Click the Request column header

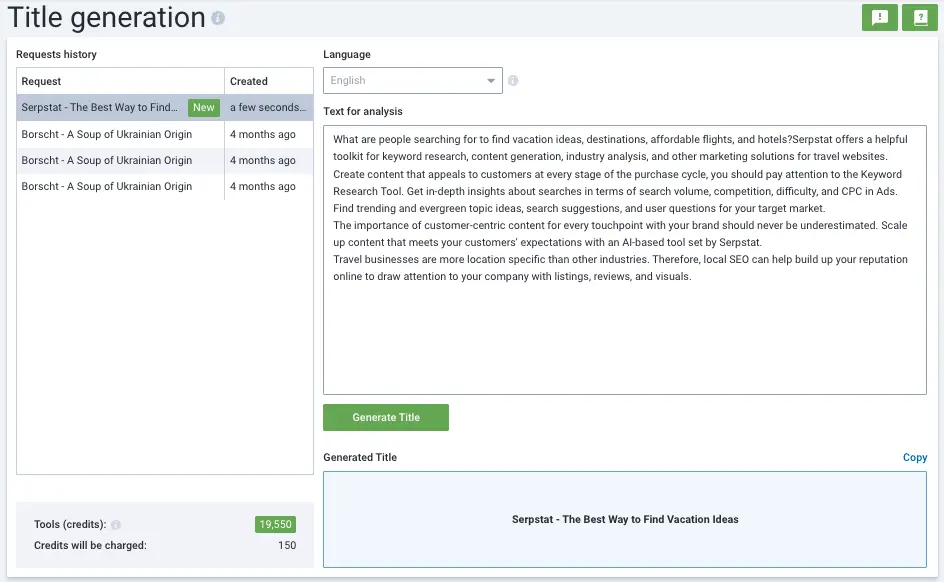coord(120,81)
